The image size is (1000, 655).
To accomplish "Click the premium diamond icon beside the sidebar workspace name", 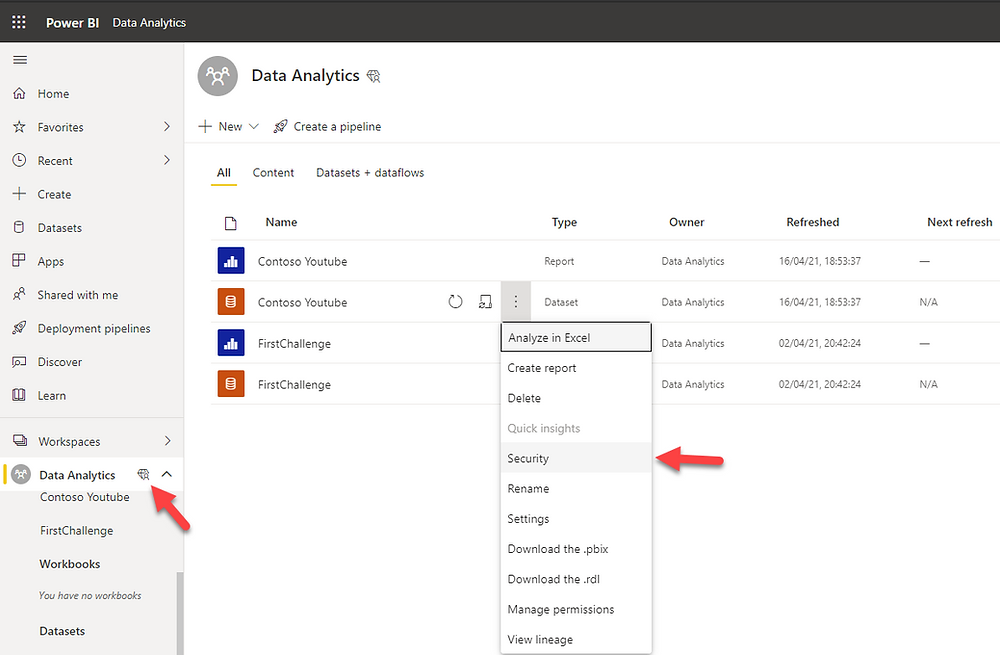I will [x=143, y=475].
